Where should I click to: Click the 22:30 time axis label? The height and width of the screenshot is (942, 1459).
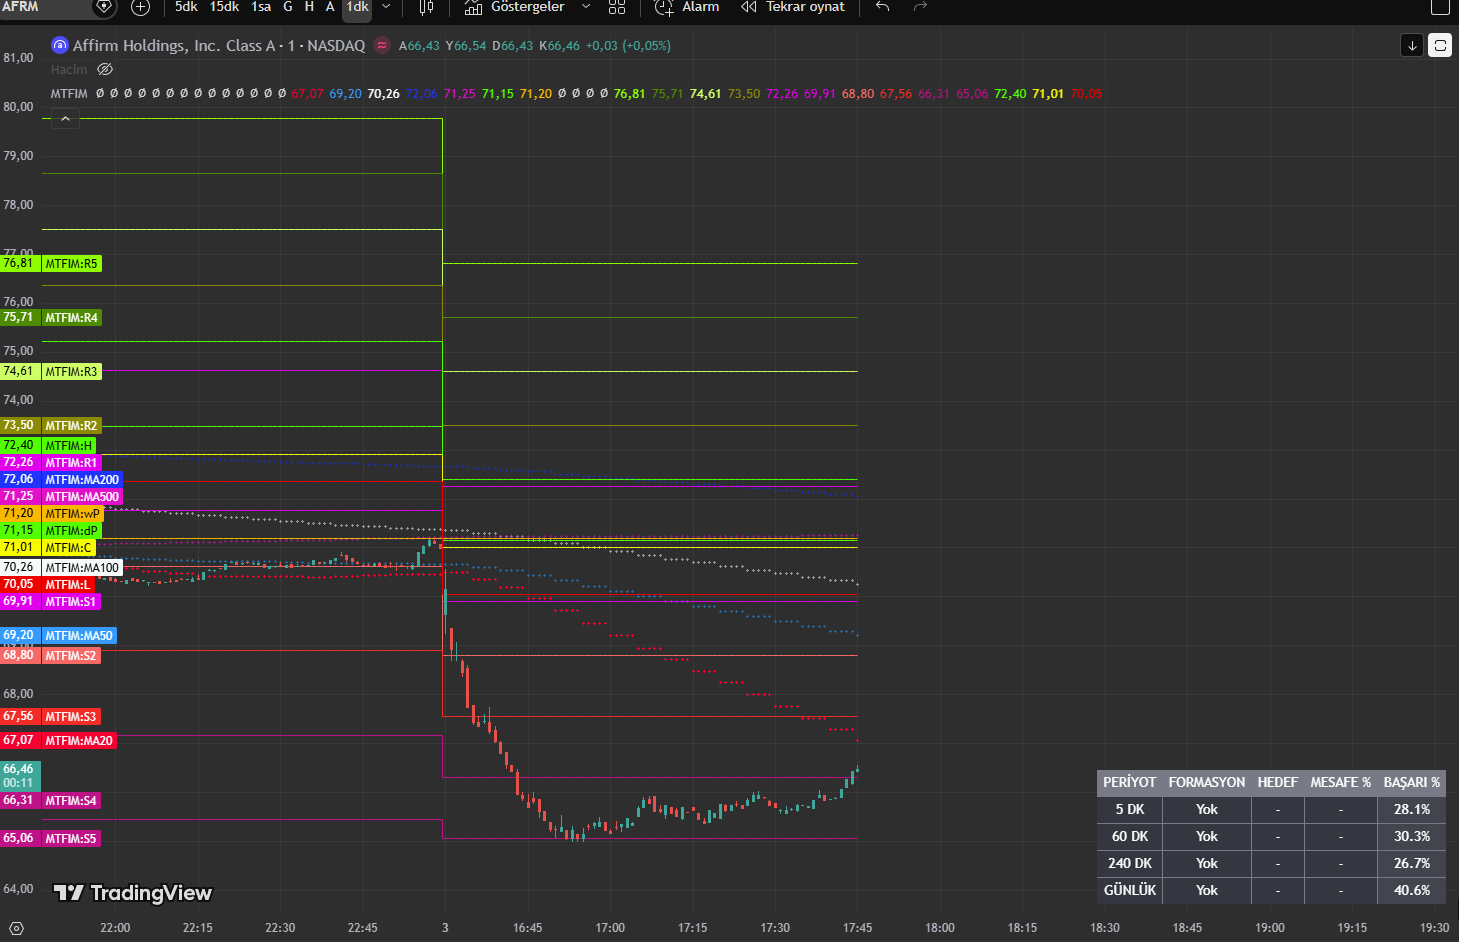coord(280,928)
